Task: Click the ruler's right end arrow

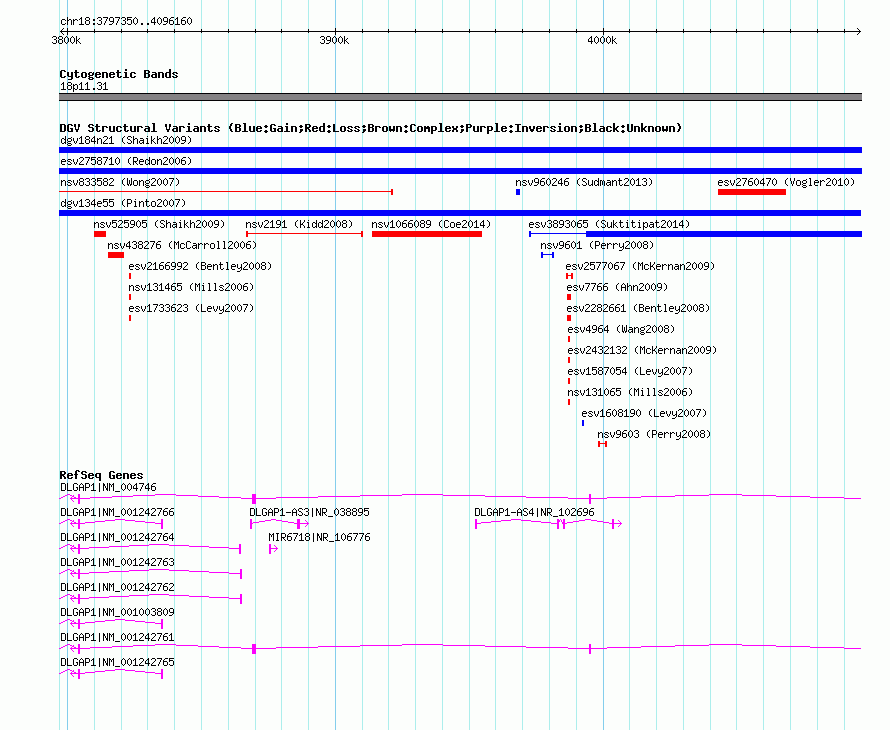Action: coord(858,31)
